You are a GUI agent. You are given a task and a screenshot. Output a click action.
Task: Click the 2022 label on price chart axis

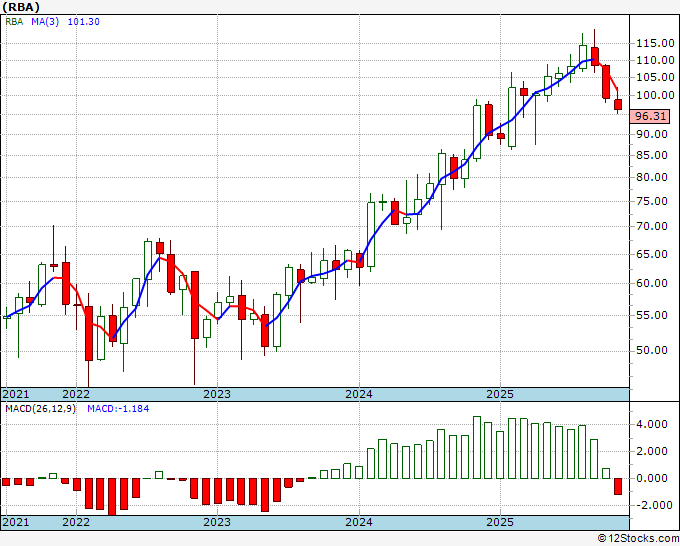pyautogui.click(x=76, y=394)
